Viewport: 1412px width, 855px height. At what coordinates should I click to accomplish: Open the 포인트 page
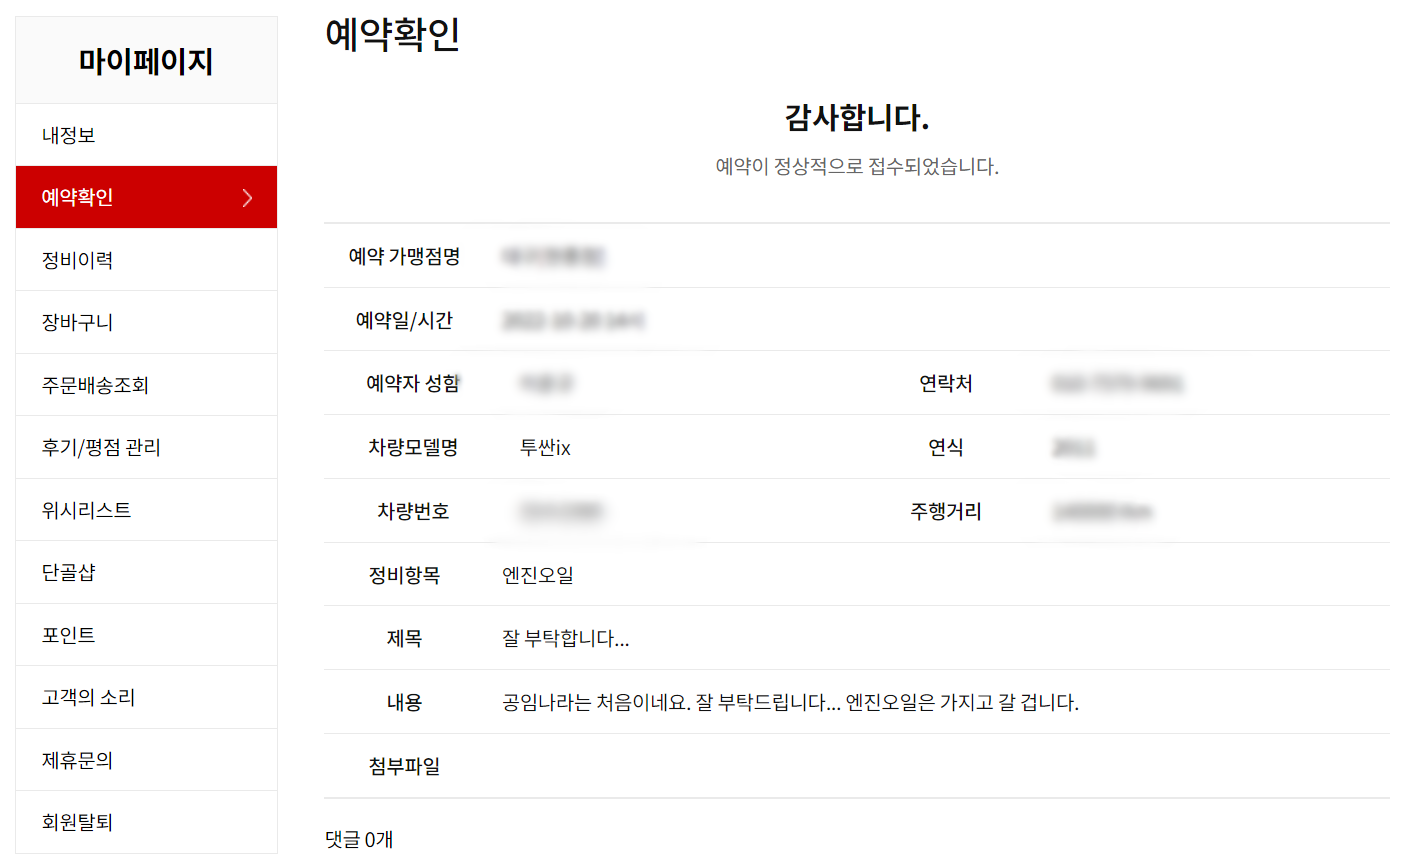pyautogui.click(x=146, y=635)
